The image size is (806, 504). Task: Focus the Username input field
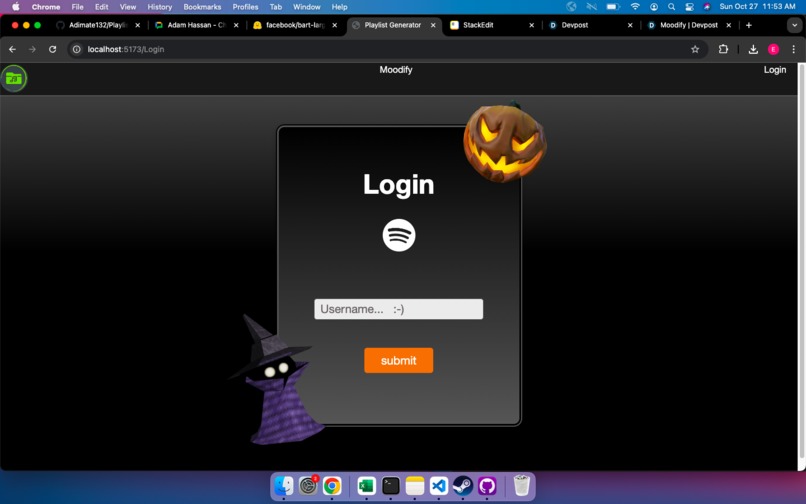point(398,309)
